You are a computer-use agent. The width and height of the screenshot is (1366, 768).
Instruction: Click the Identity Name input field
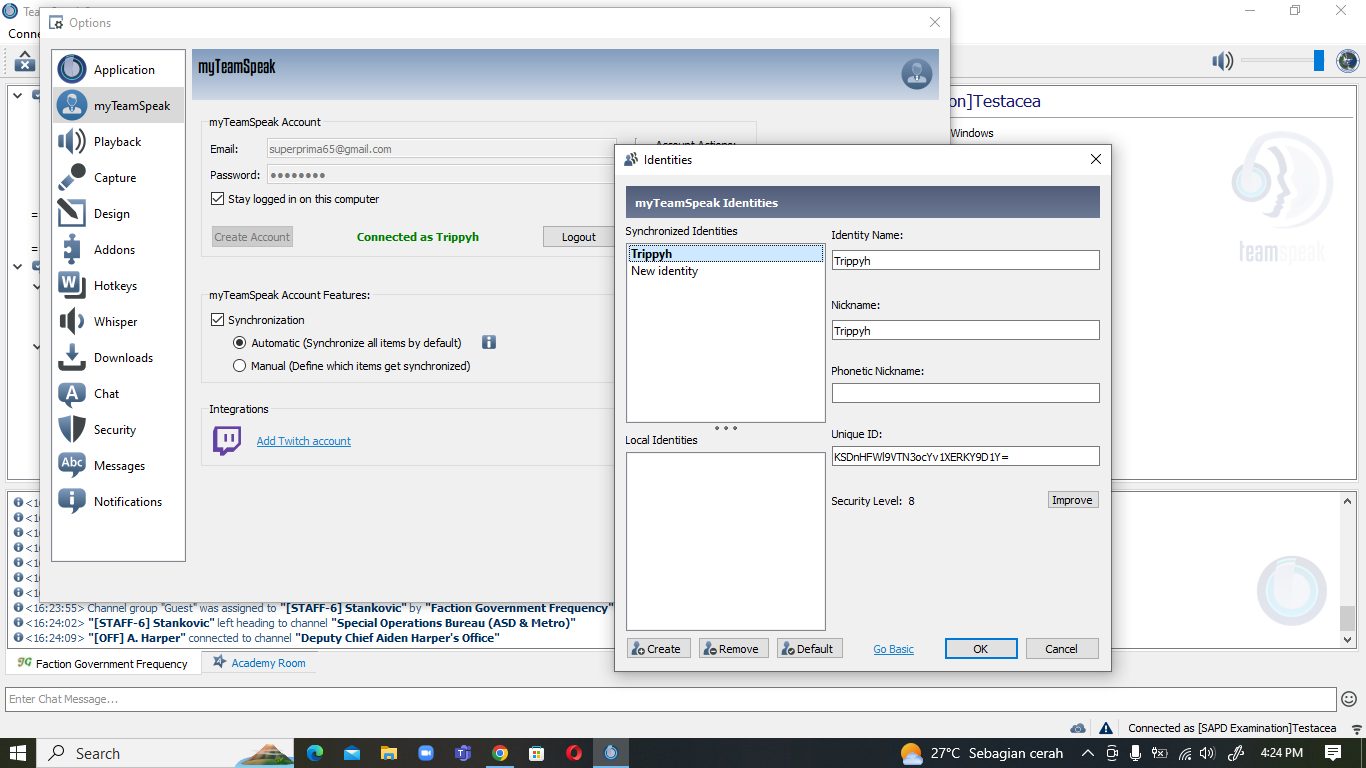pos(965,260)
